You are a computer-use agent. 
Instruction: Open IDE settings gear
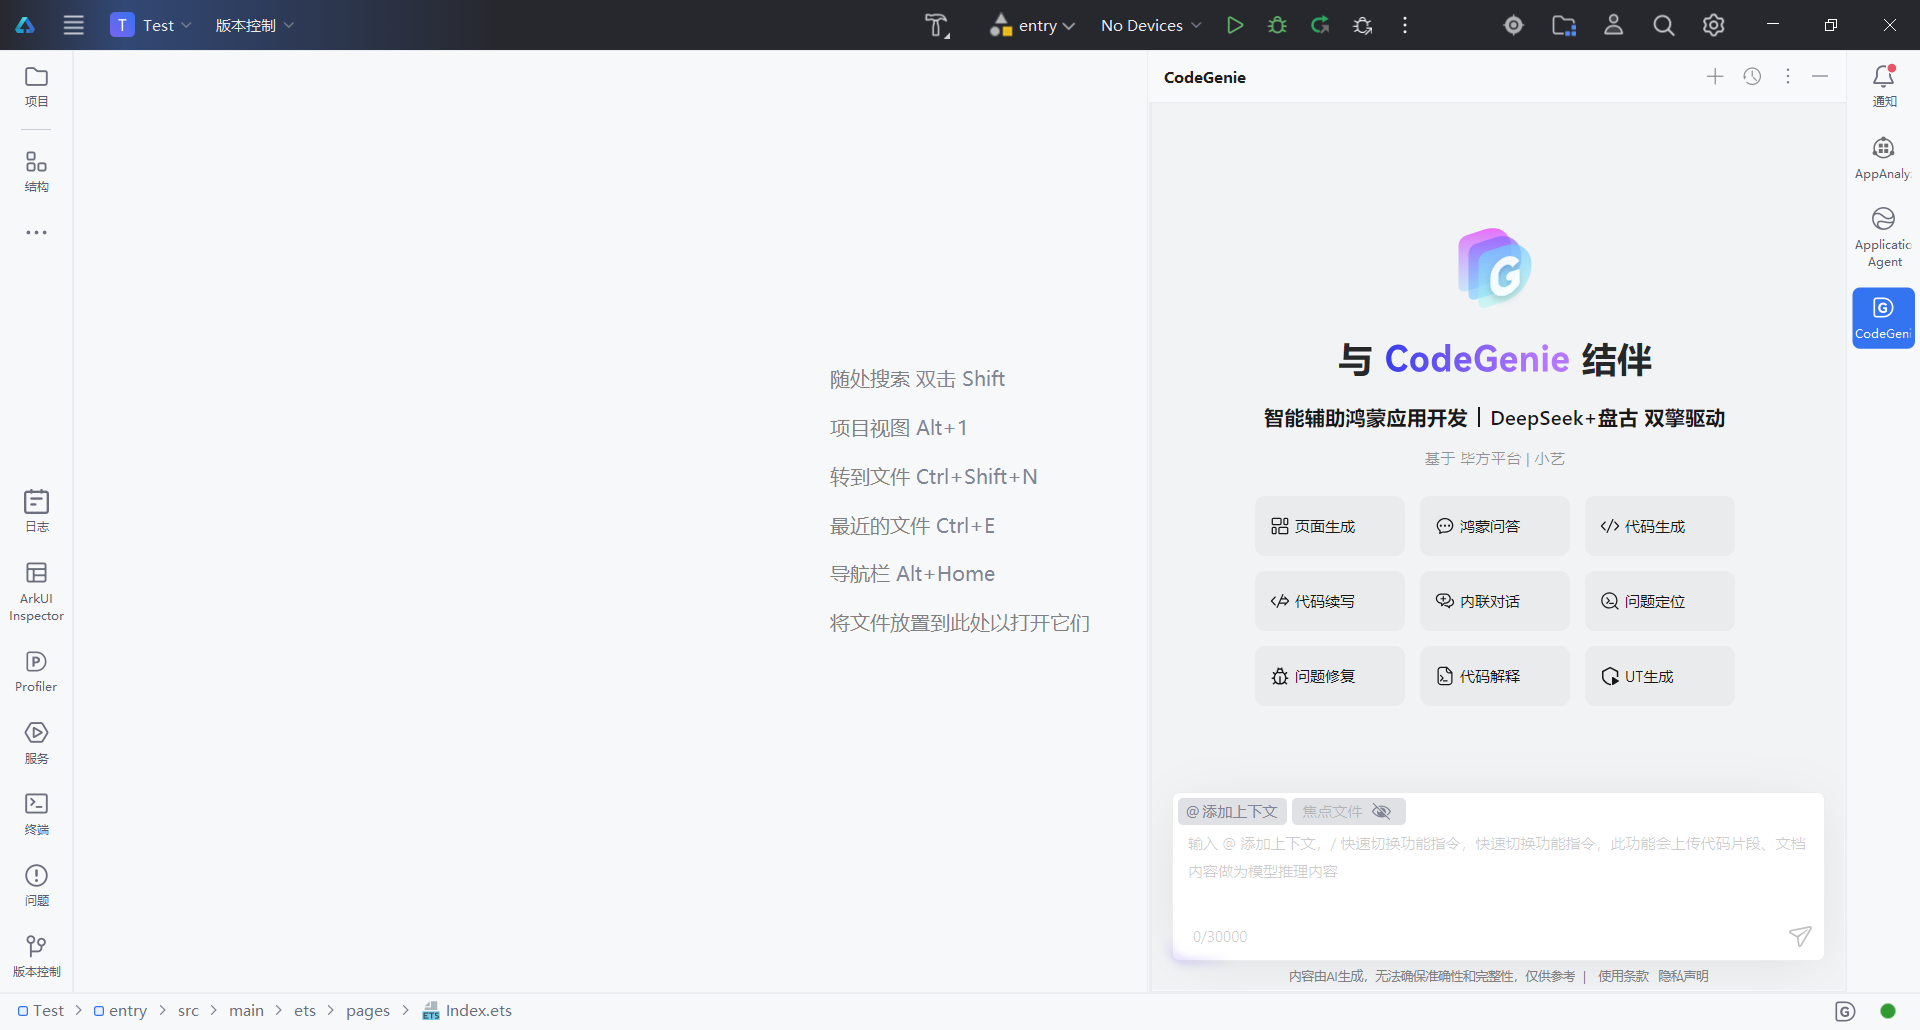1714,25
